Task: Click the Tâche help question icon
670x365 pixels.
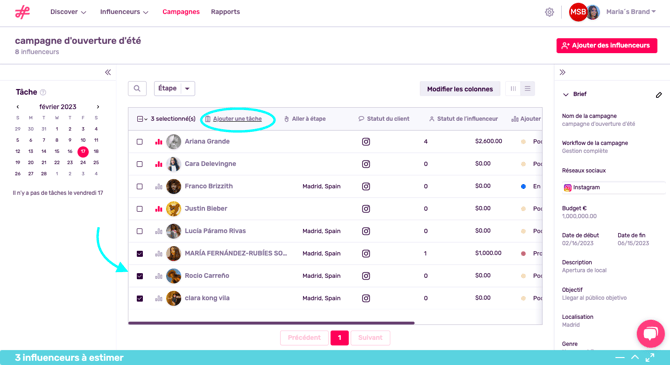Action: point(43,92)
